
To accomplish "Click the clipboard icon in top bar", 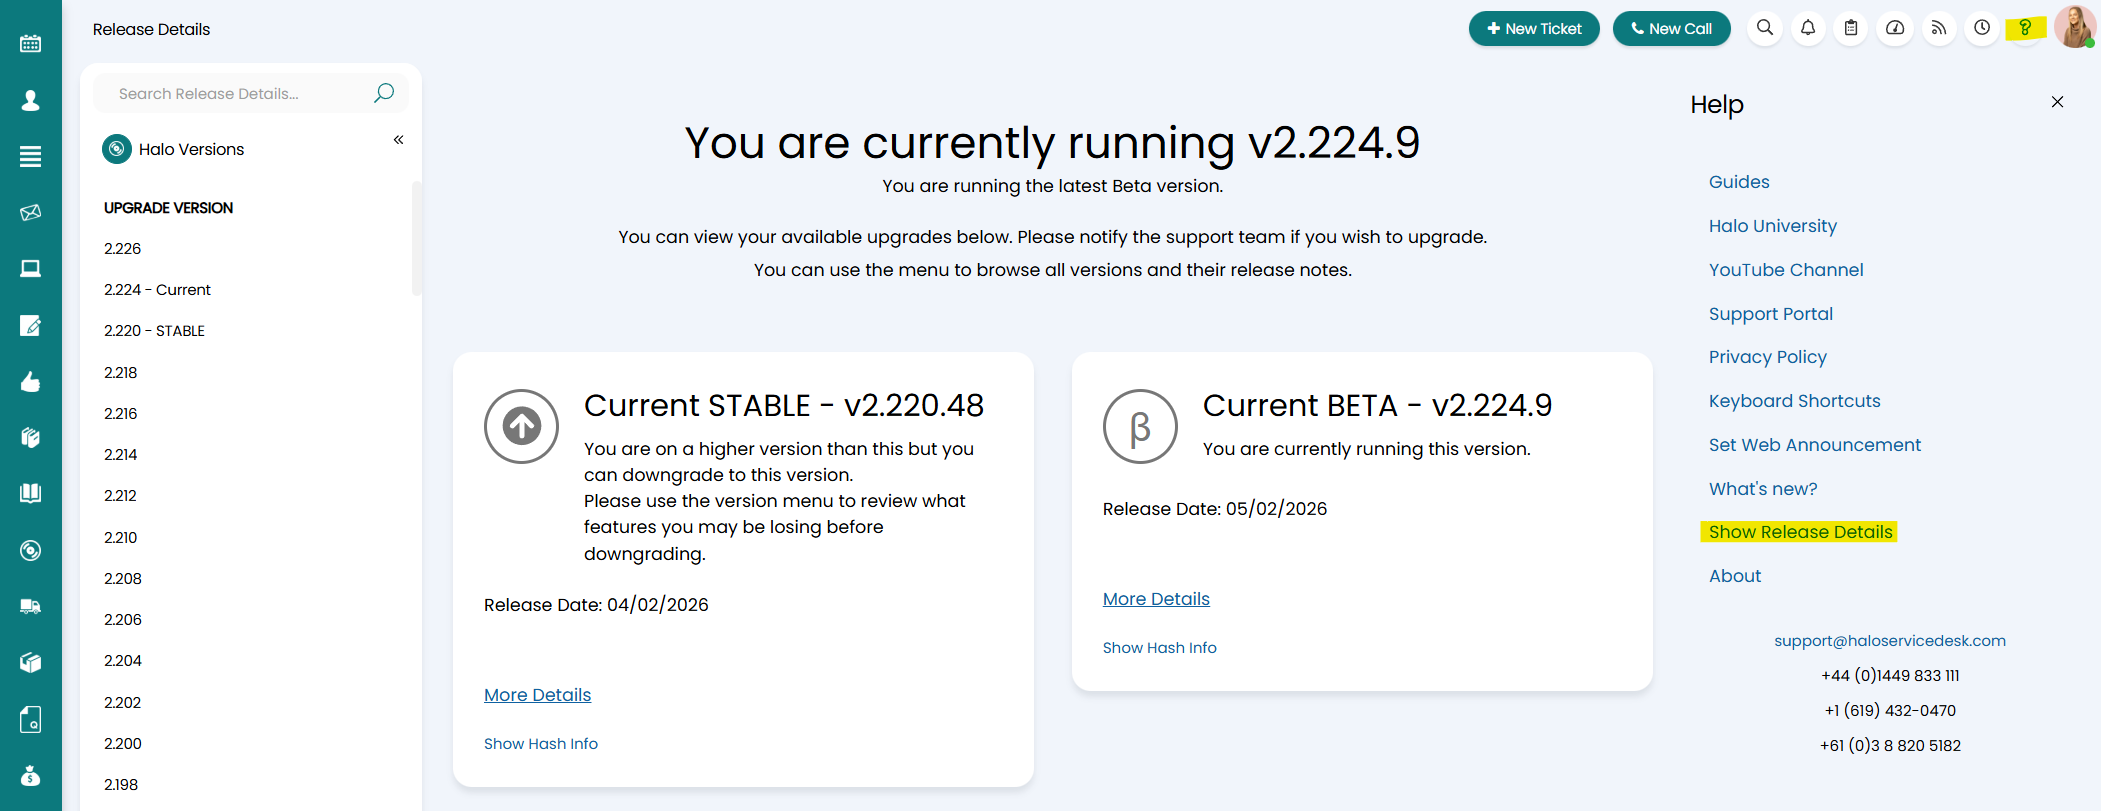I will click(1851, 28).
